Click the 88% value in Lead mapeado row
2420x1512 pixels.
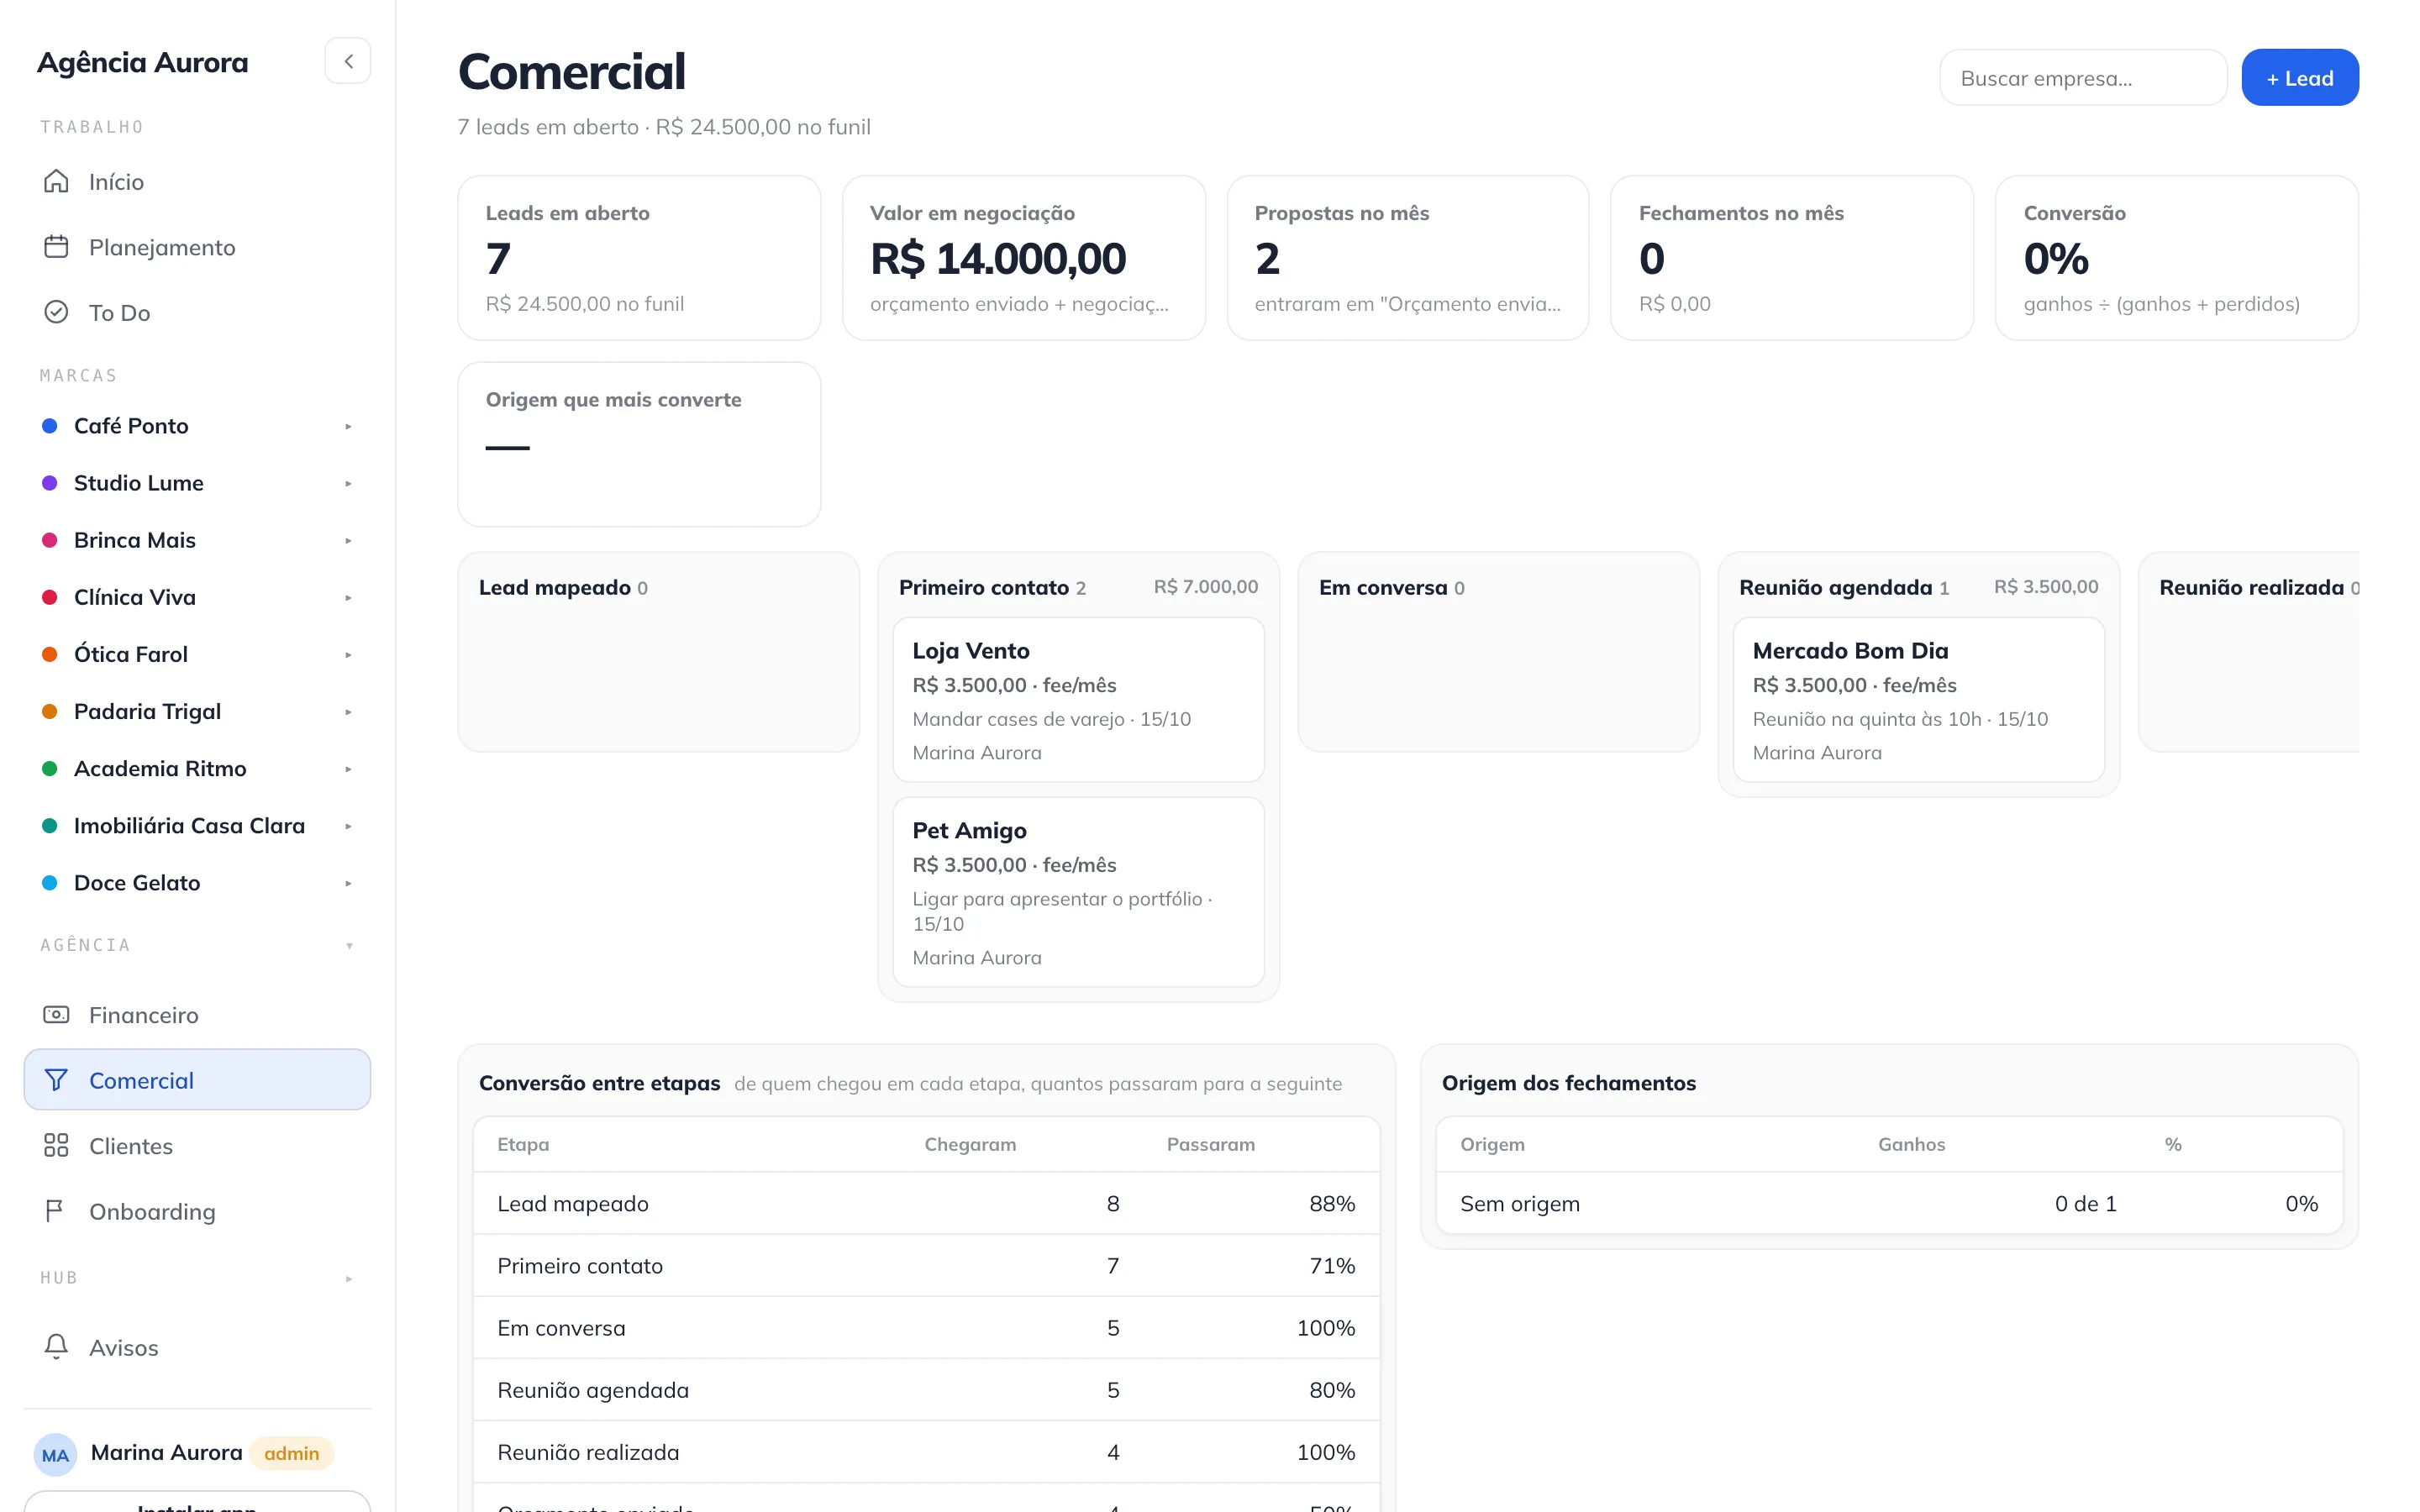pyautogui.click(x=1332, y=1204)
